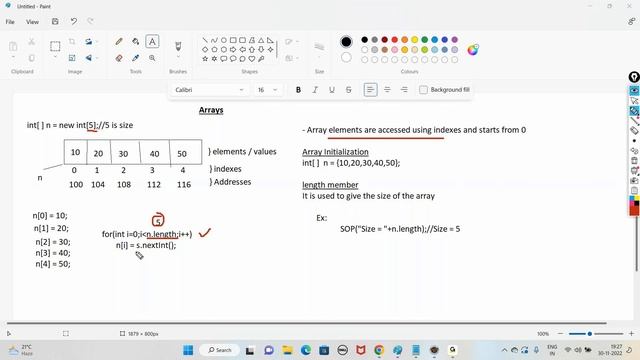Open File Explorer from the taskbar
The width and height of the screenshot is (640, 360).
(x=287, y=350)
